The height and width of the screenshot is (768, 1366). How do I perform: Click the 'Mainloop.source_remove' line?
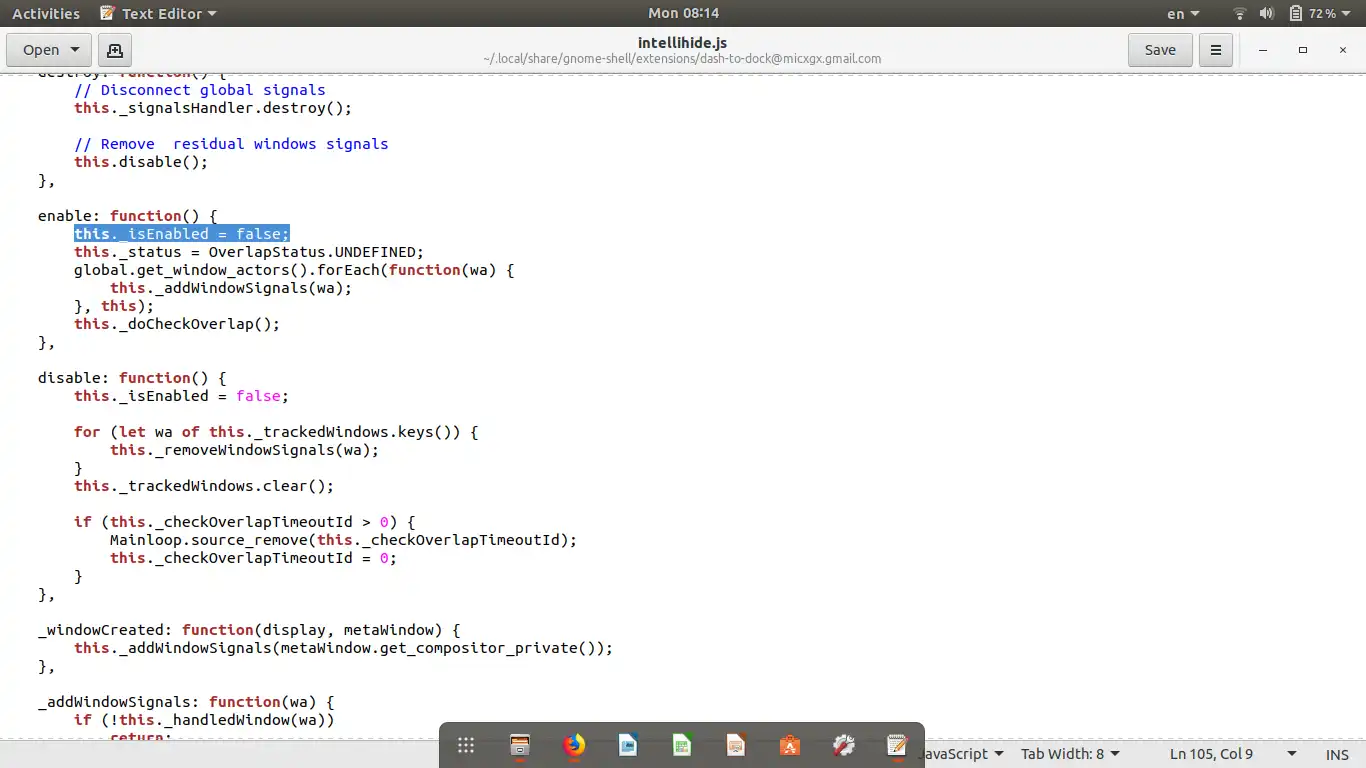(x=344, y=540)
